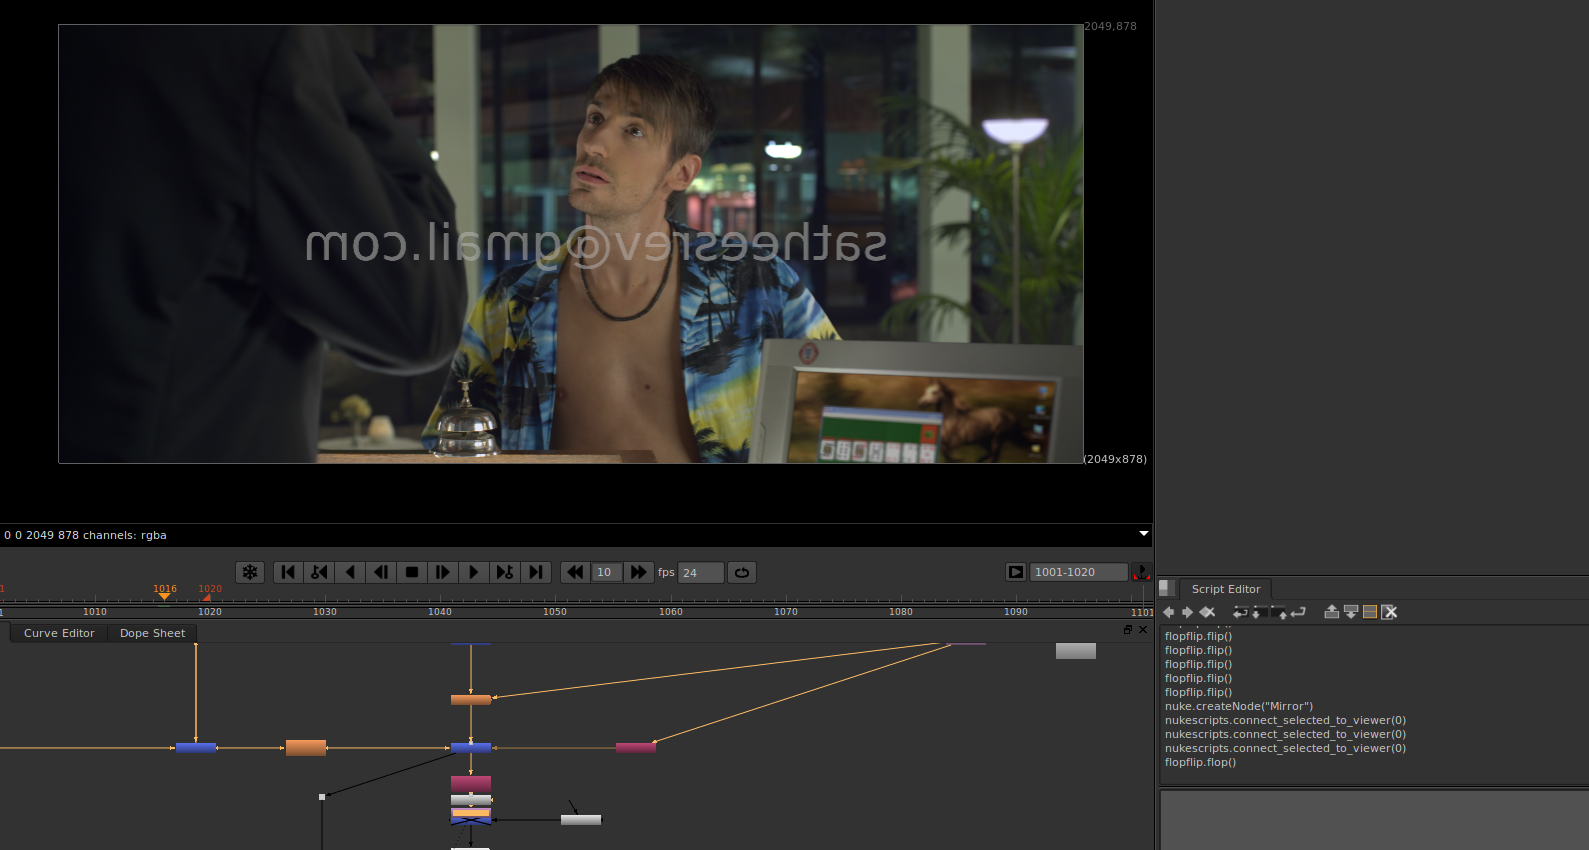Viewport: 1589px width, 850px height.
Task: Click the save script icon in Script Editor
Action: 1279,612
